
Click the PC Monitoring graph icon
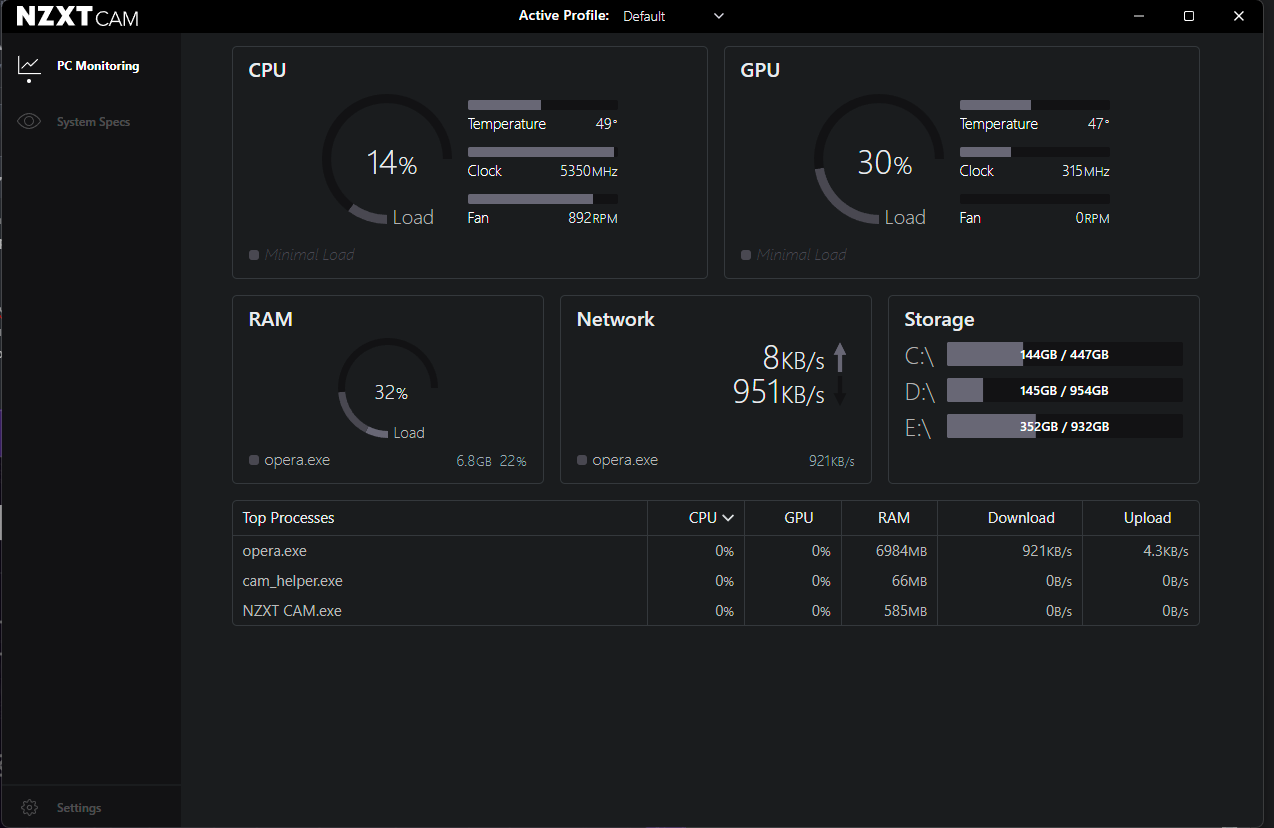pyautogui.click(x=29, y=66)
